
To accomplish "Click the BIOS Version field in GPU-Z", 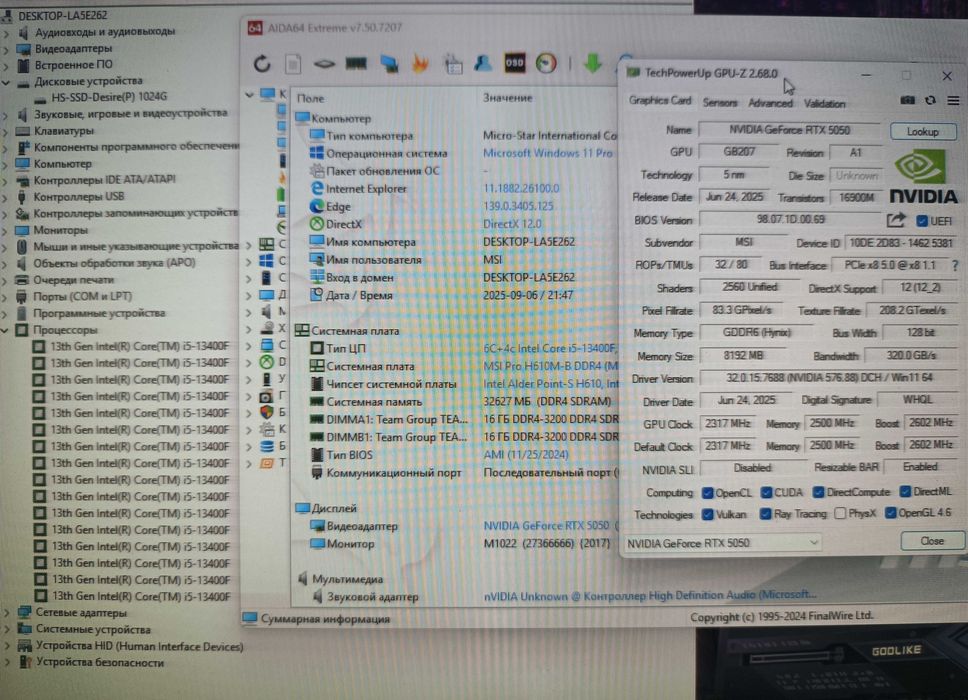I will point(790,220).
